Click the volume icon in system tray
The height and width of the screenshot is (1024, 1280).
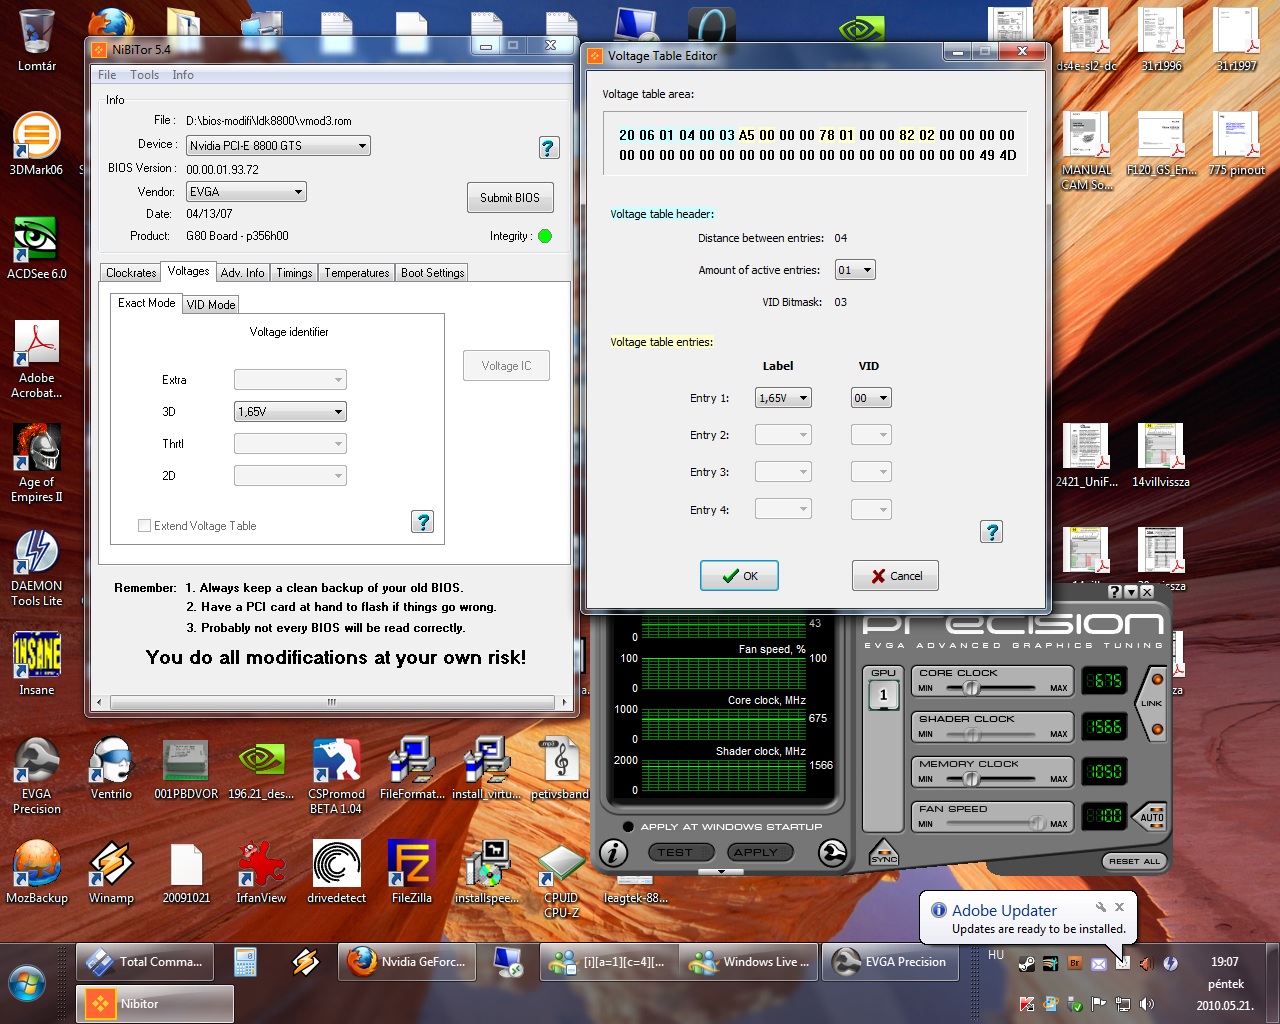coord(1146,1003)
